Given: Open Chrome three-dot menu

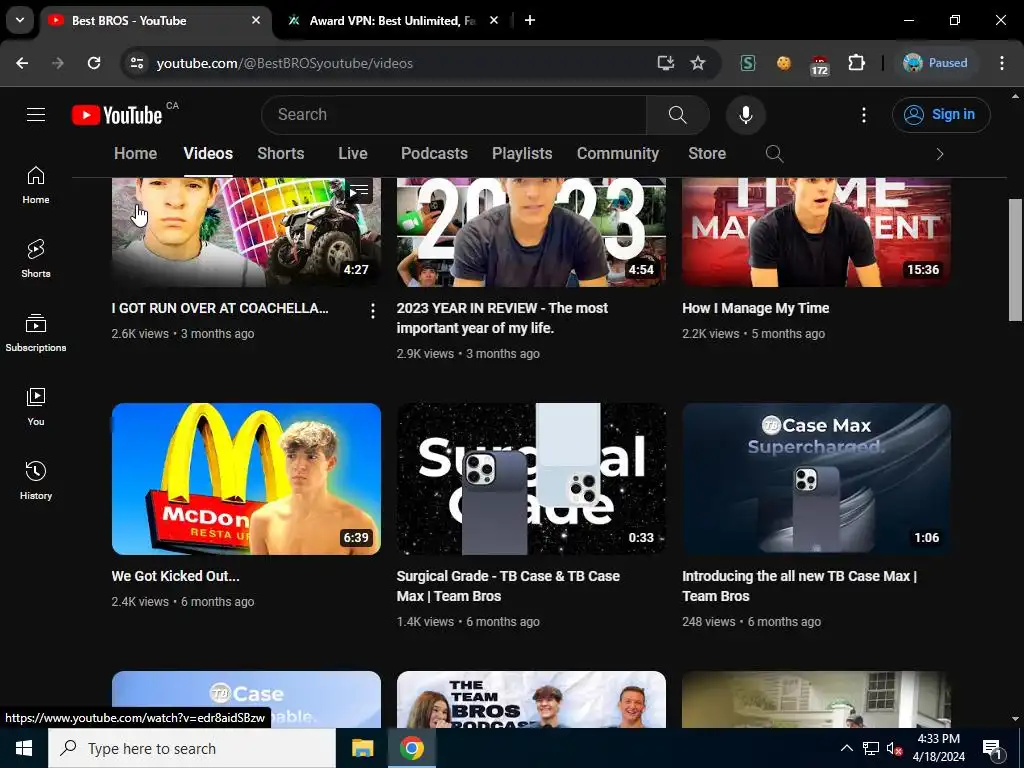Looking at the screenshot, I should point(1002,63).
